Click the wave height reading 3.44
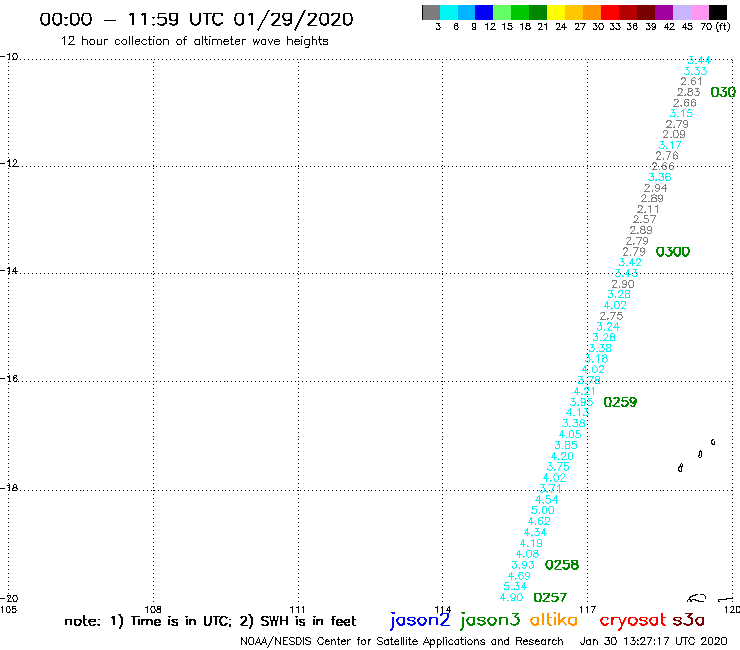 pyautogui.click(x=699, y=60)
